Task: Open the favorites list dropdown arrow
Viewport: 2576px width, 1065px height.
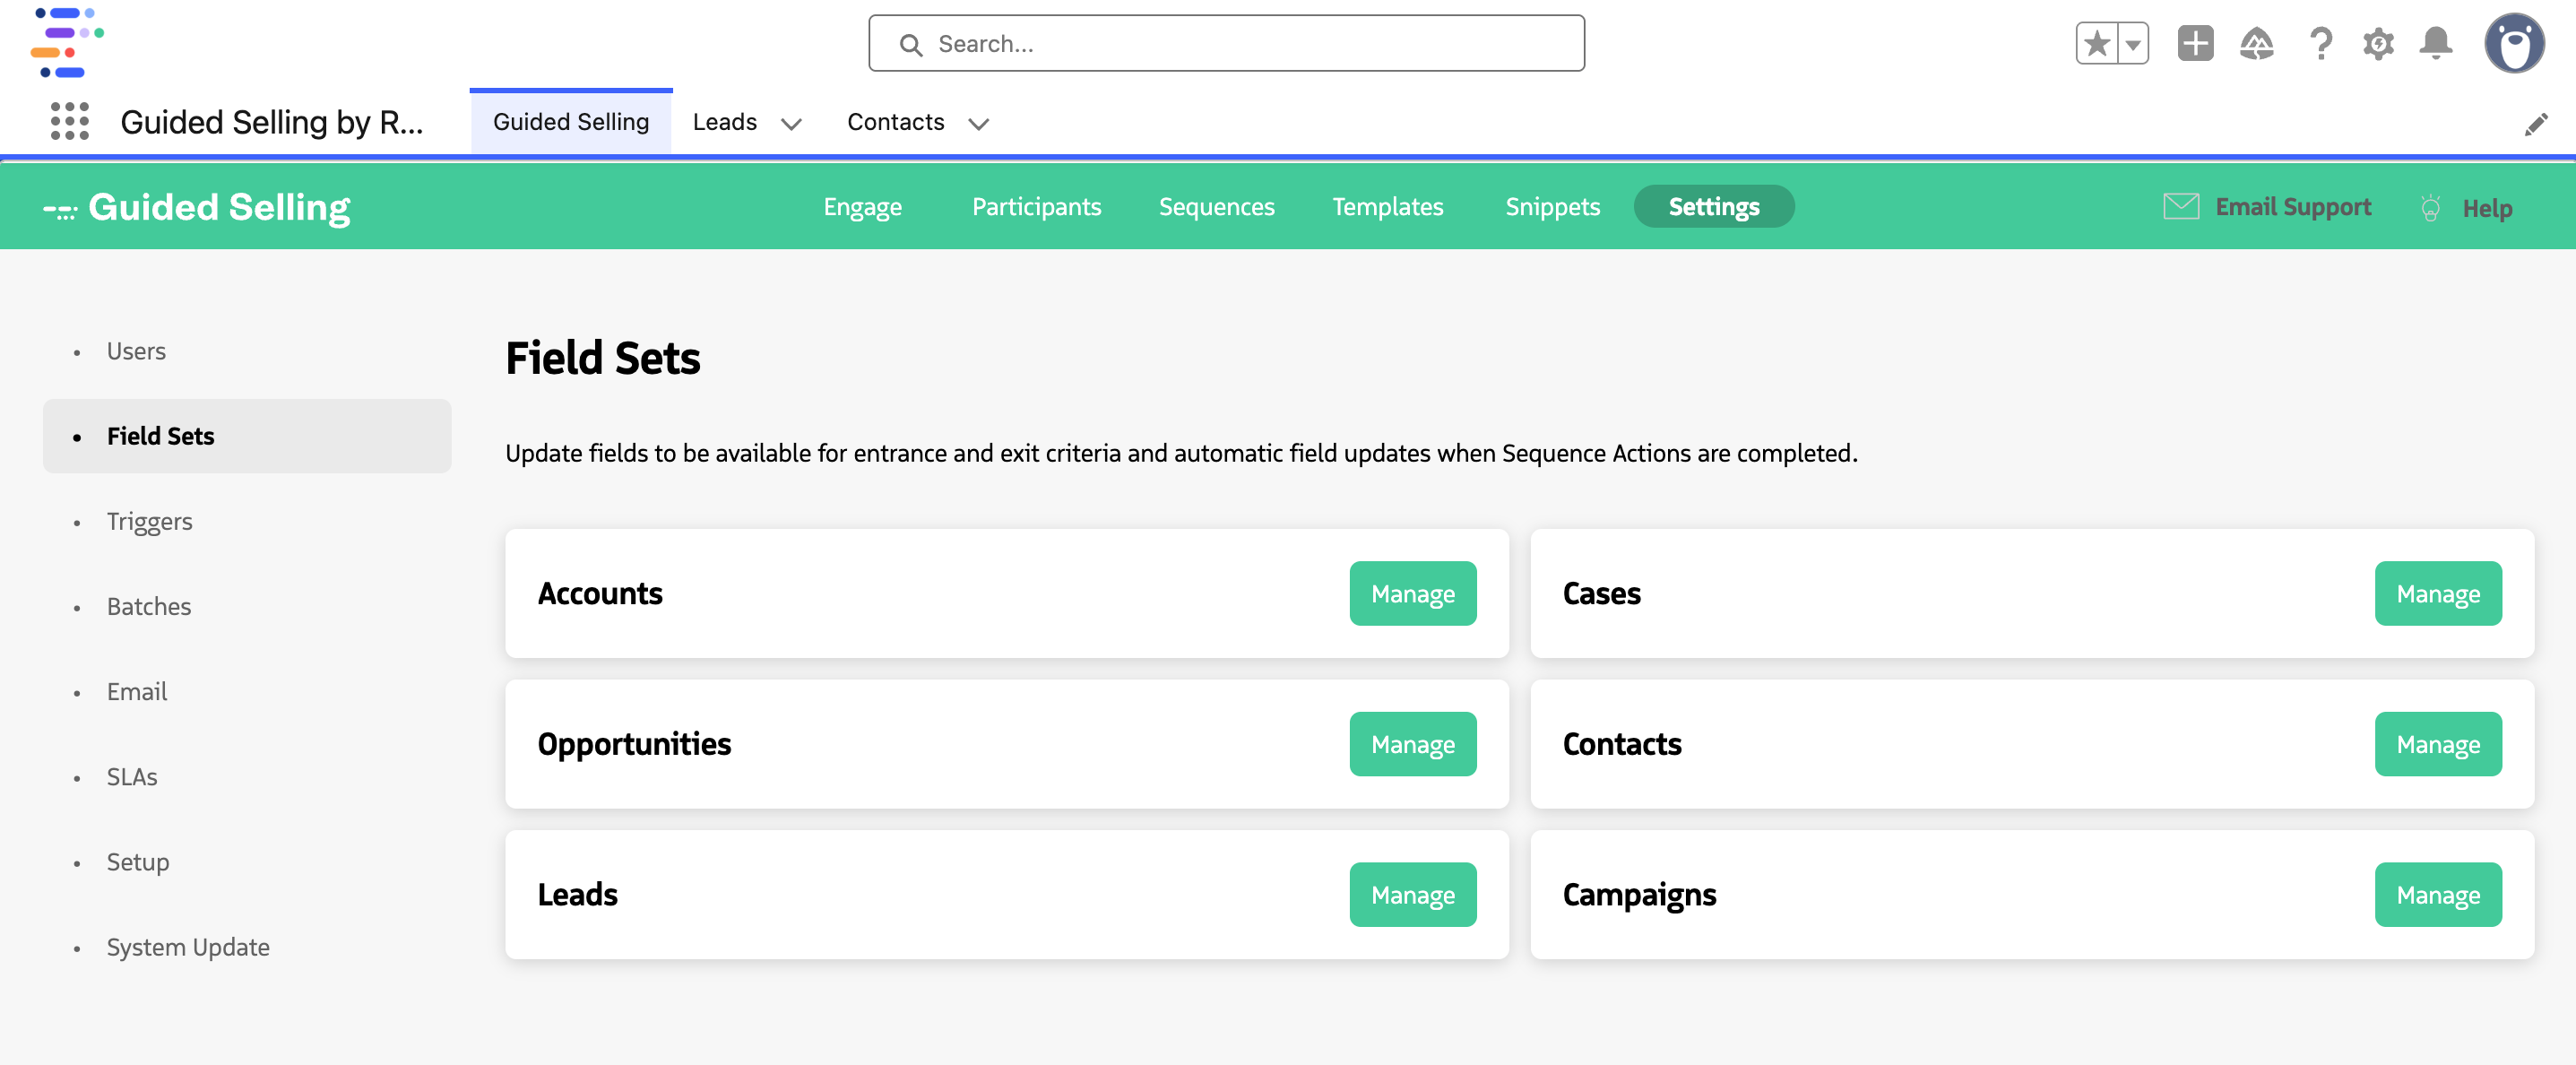Action: 2134,43
